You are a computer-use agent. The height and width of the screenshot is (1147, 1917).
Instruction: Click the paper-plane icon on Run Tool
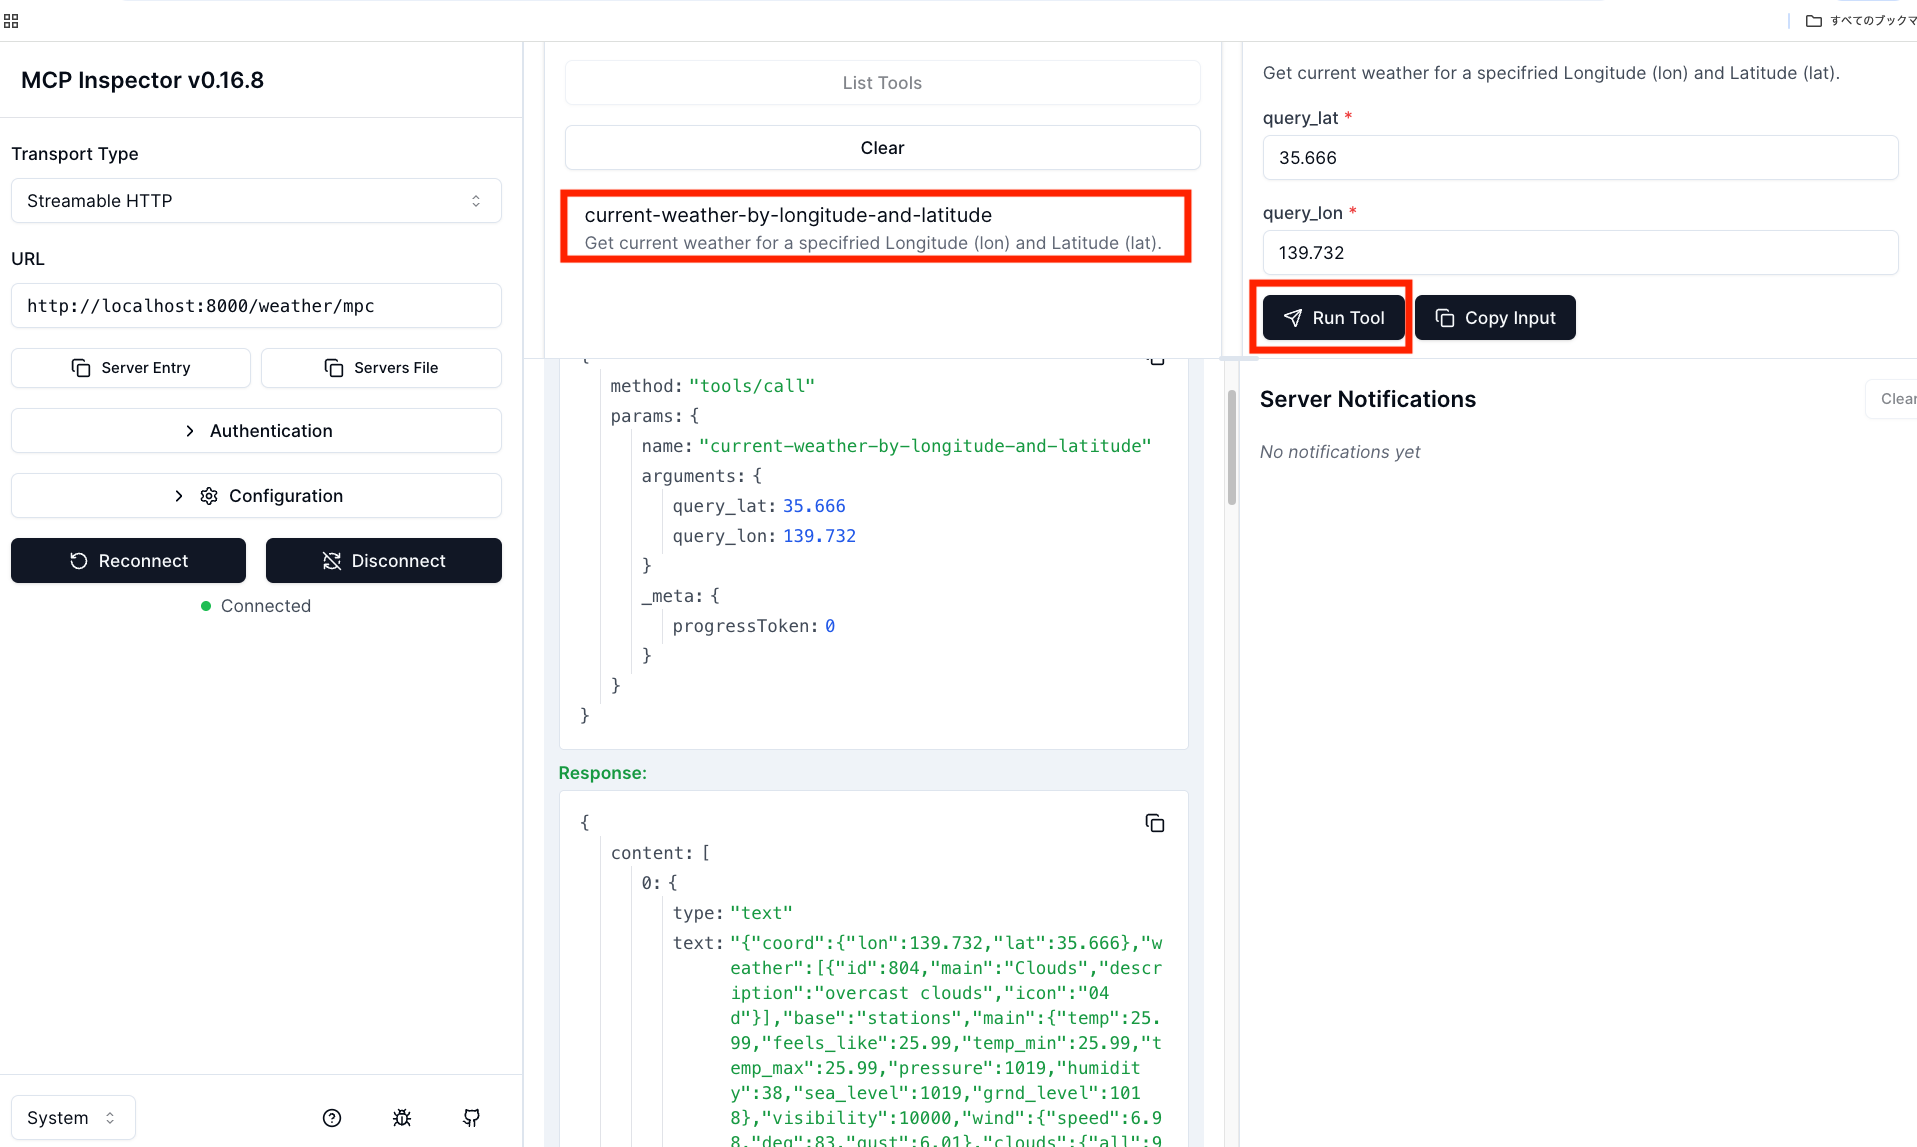click(x=1295, y=317)
